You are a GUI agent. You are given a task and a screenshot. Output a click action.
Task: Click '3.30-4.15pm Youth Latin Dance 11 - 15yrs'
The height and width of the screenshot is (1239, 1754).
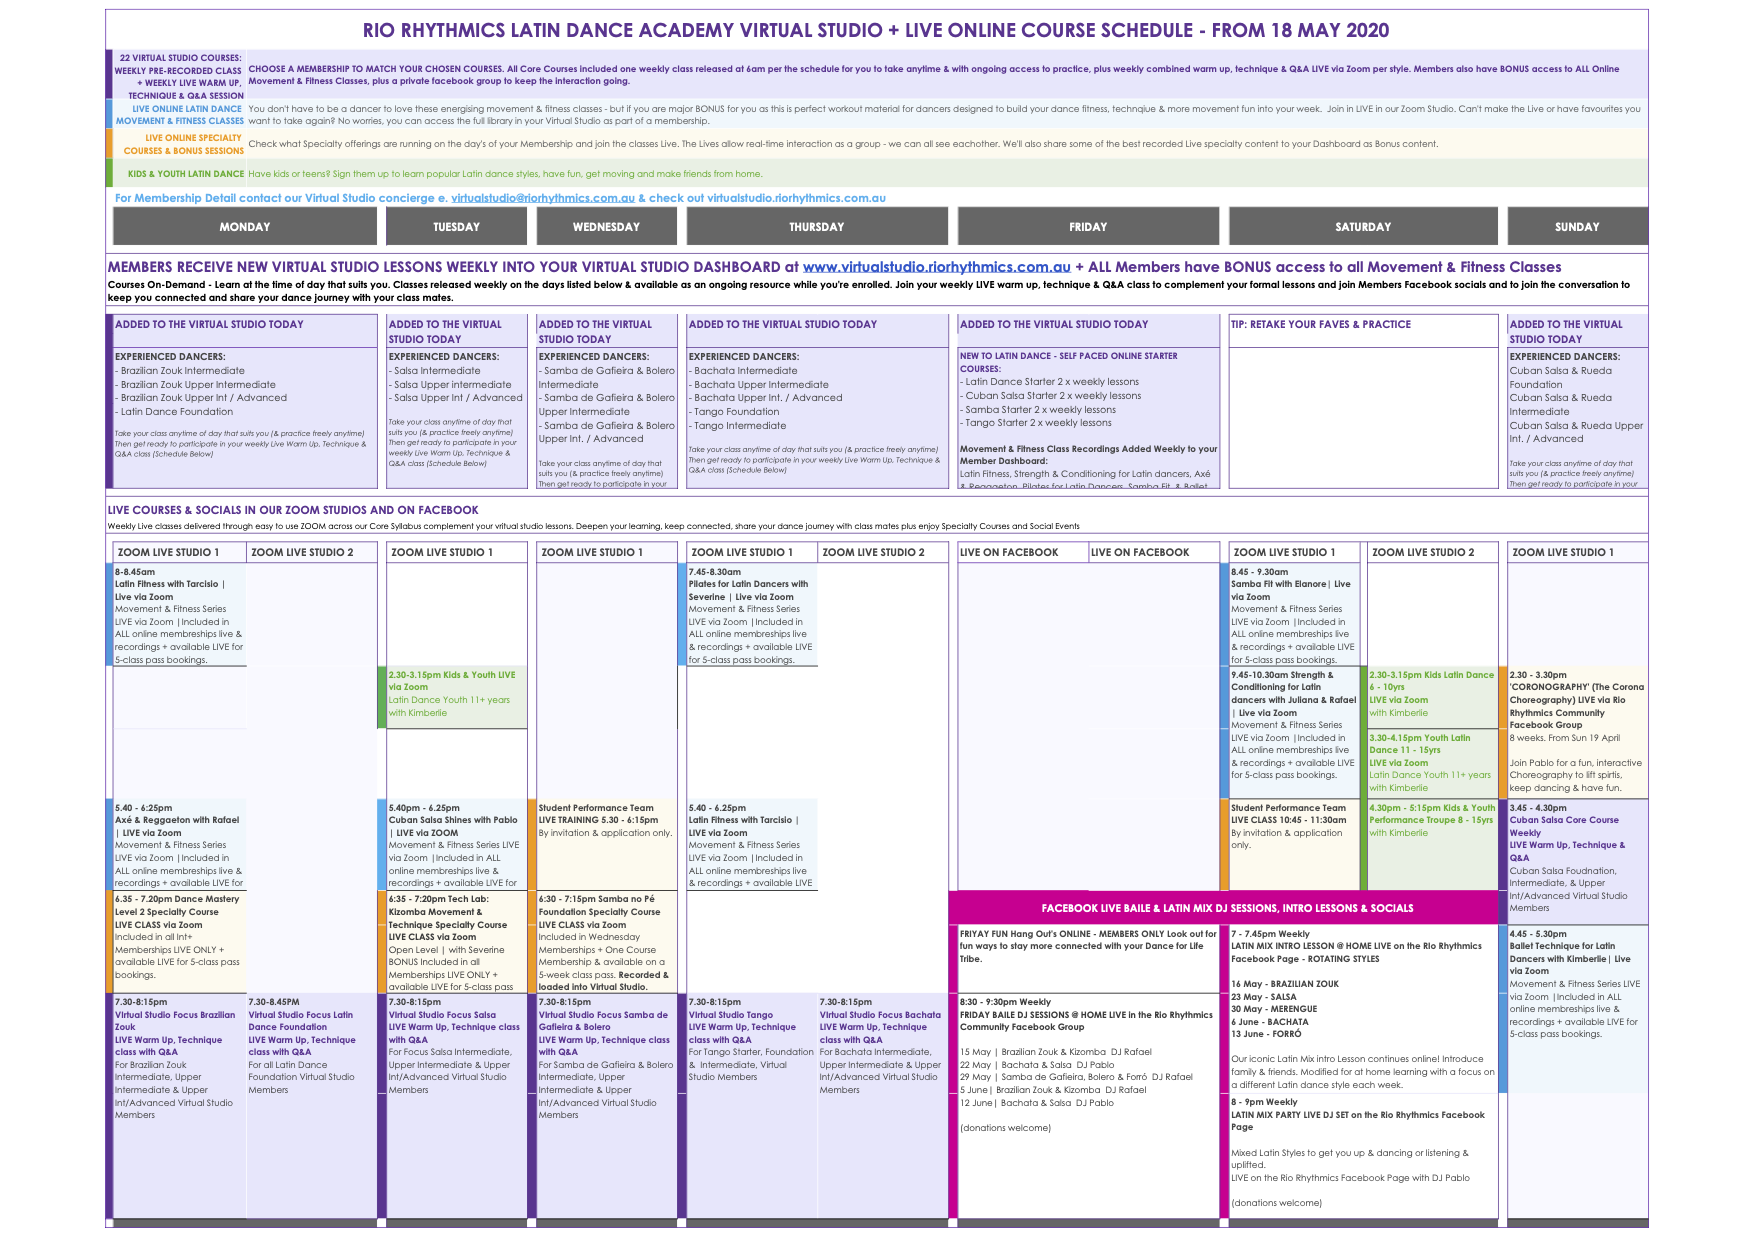1432,763
